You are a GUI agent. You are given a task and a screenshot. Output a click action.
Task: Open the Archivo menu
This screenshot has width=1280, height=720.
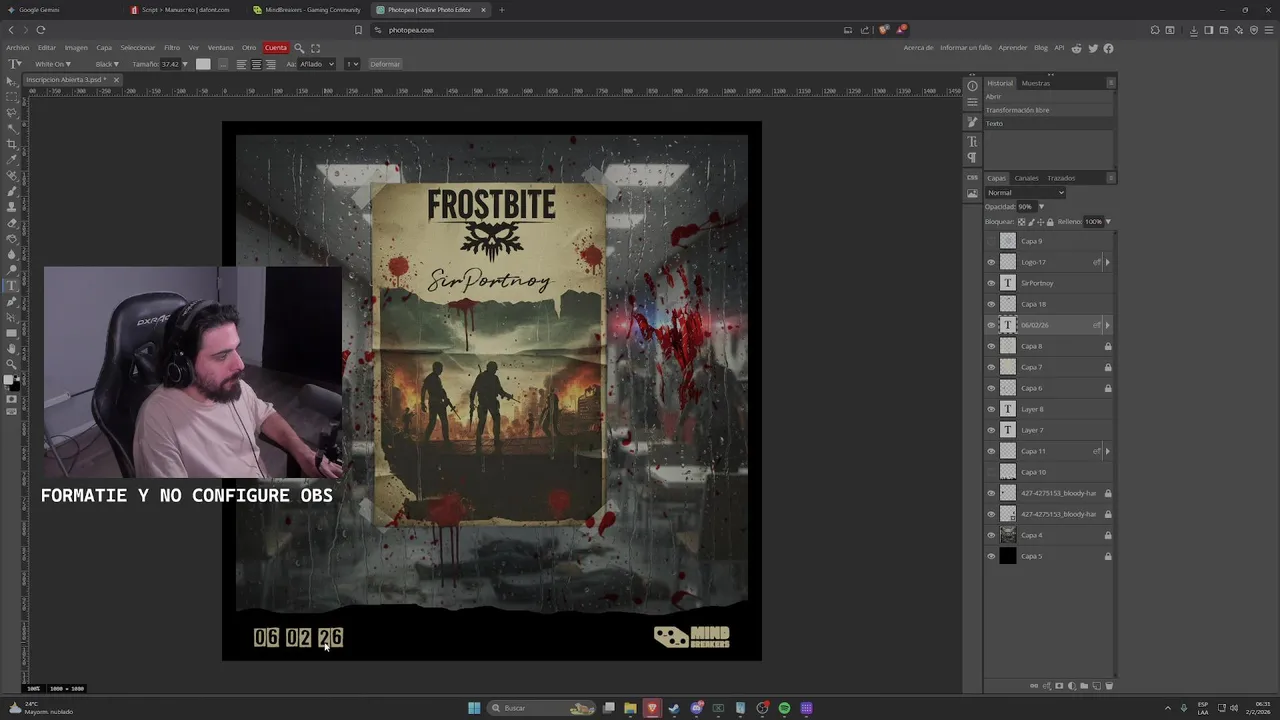coord(17,48)
